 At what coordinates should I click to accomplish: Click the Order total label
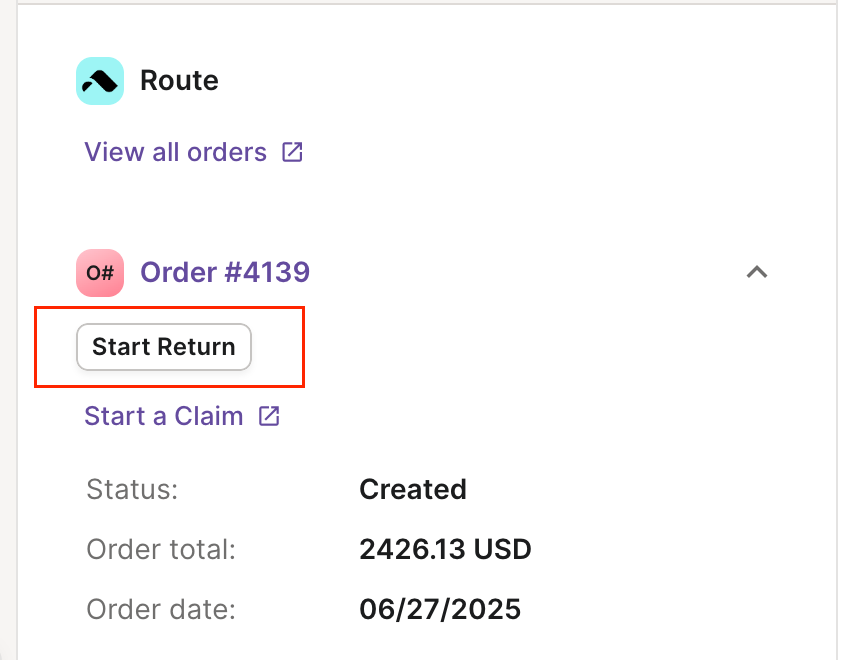coord(161,549)
